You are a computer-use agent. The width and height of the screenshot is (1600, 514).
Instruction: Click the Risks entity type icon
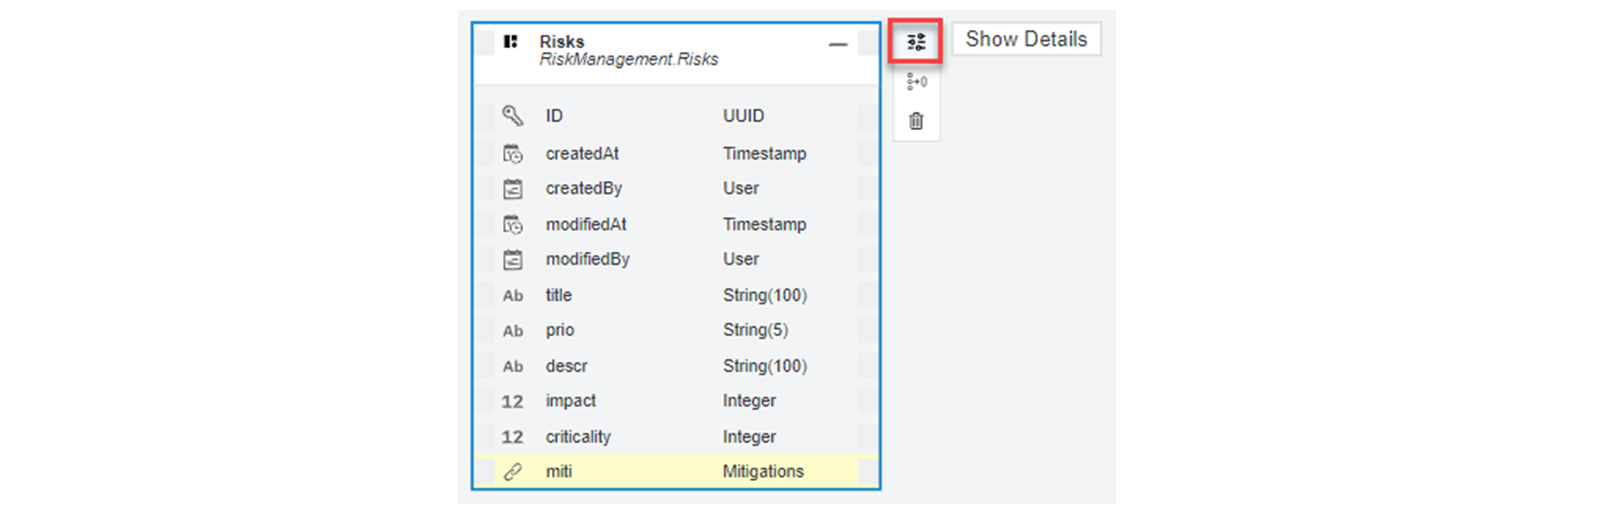511,42
